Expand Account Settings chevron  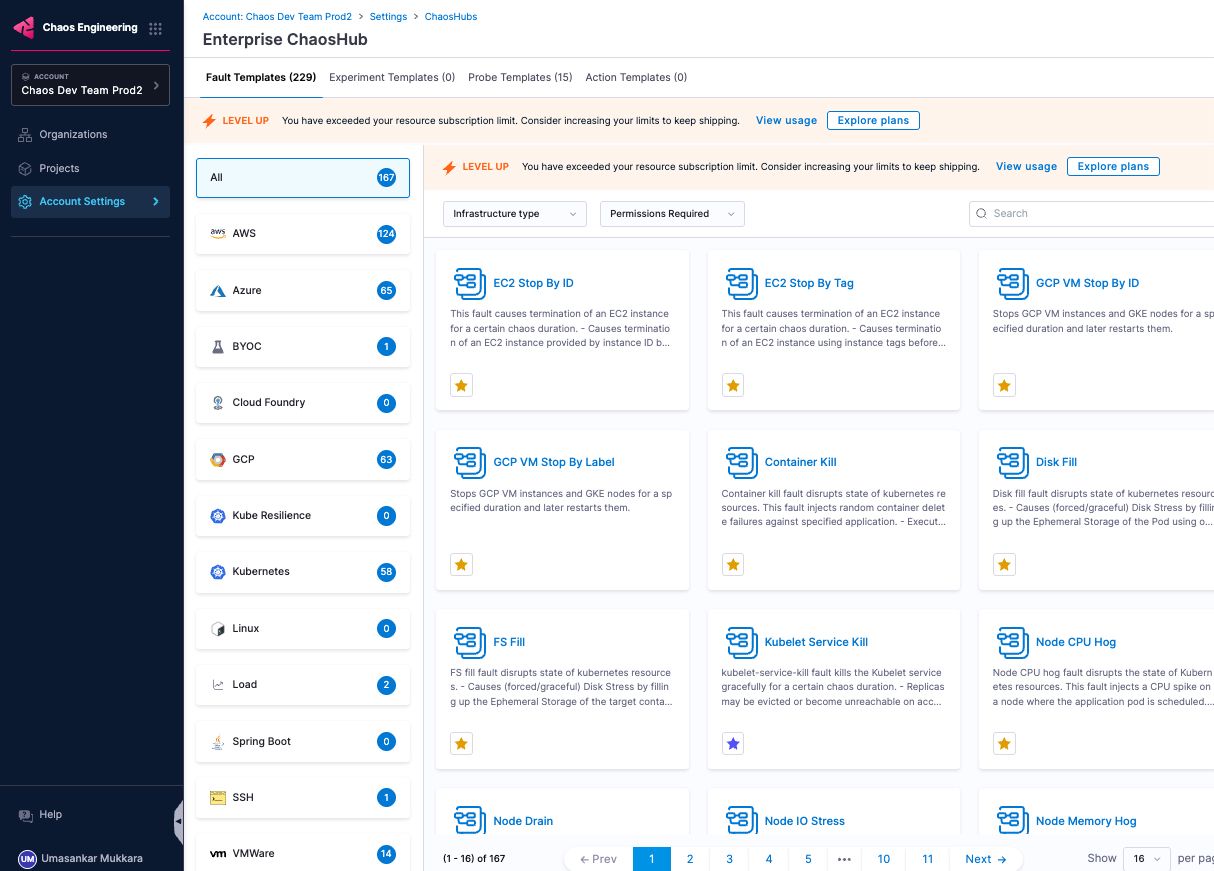pos(156,202)
